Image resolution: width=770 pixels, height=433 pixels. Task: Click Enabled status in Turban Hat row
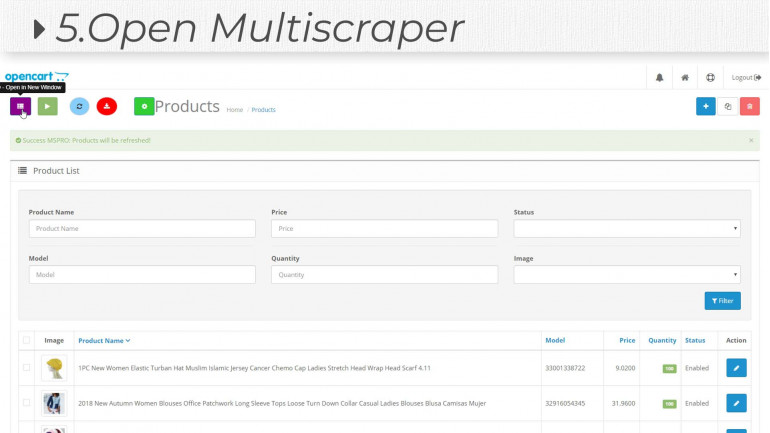697,368
